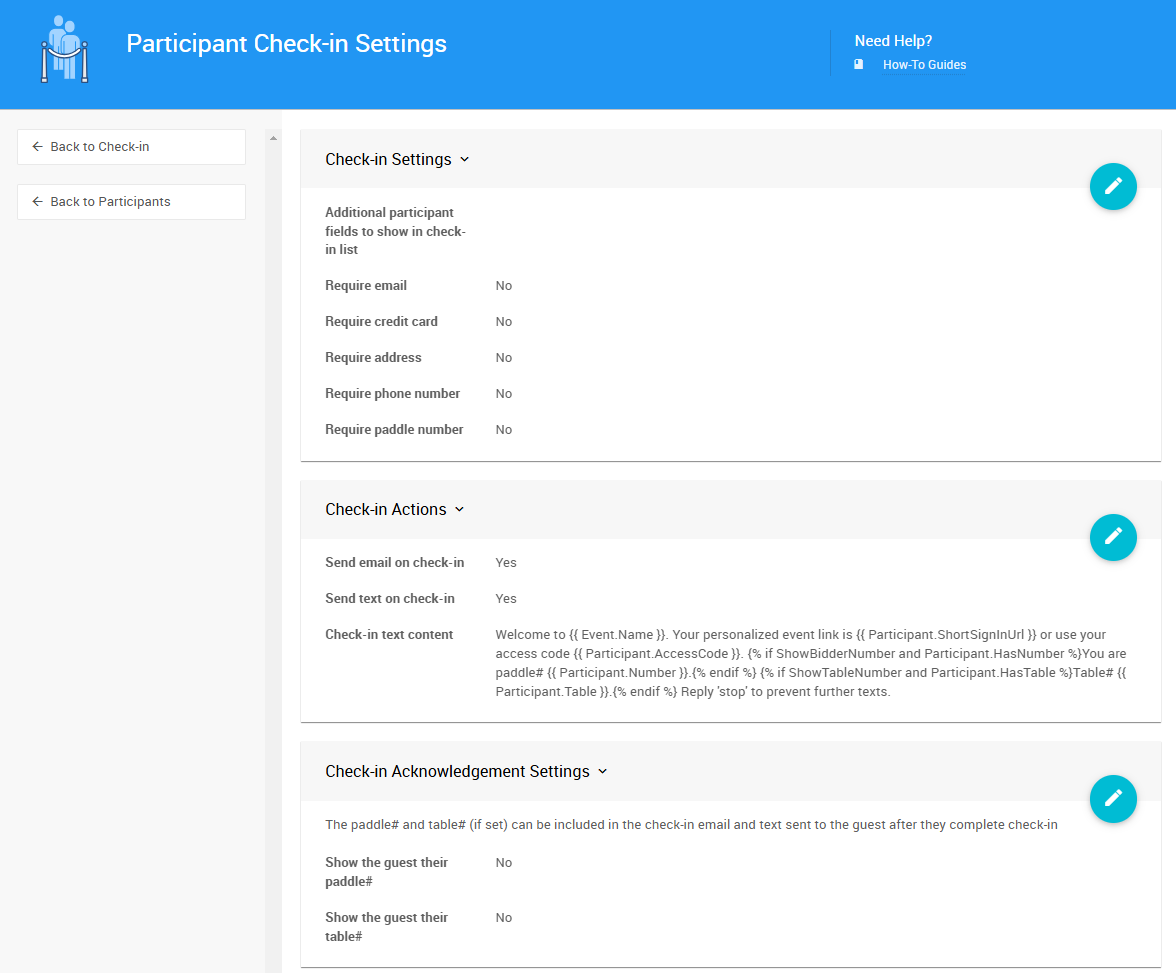1176x973 pixels.
Task: Open the How-To Guides link
Action: [x=924, y=65]
